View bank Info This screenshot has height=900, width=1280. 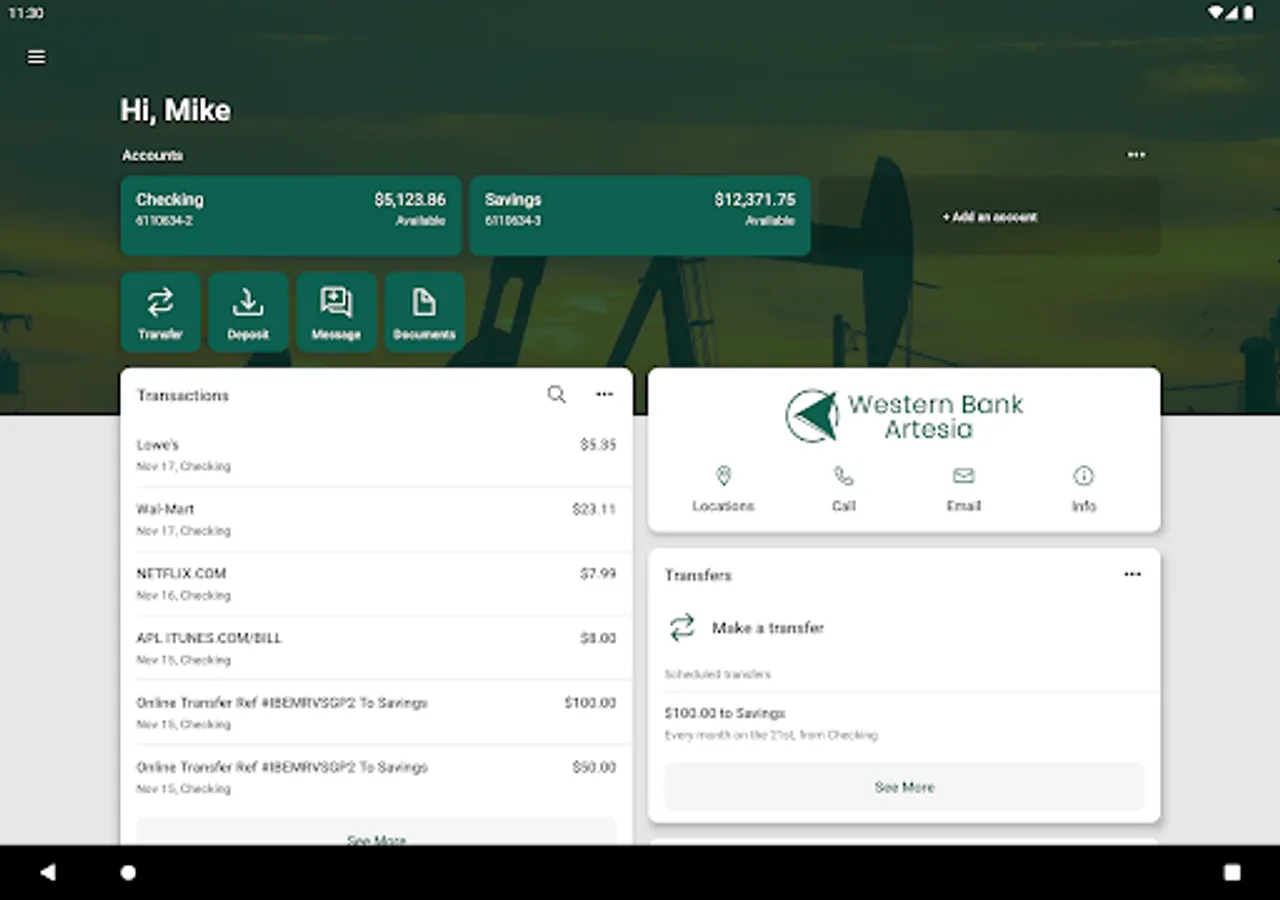[1084, 488]
